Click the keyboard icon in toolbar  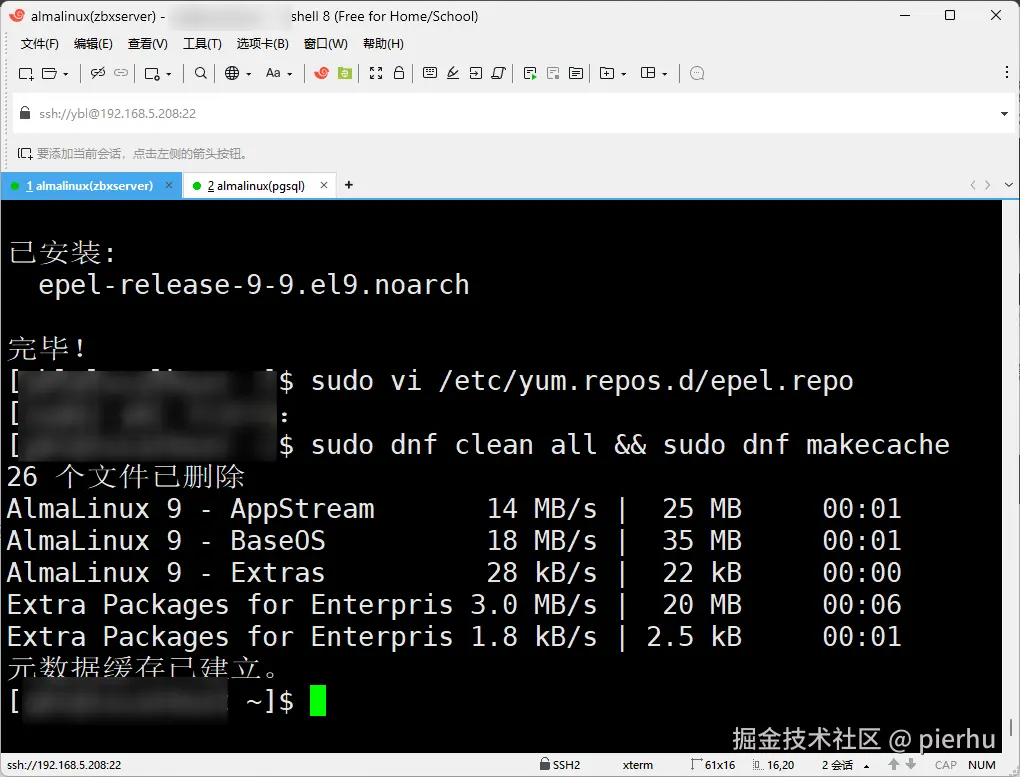pyautogui.click(x=429, y=73)
